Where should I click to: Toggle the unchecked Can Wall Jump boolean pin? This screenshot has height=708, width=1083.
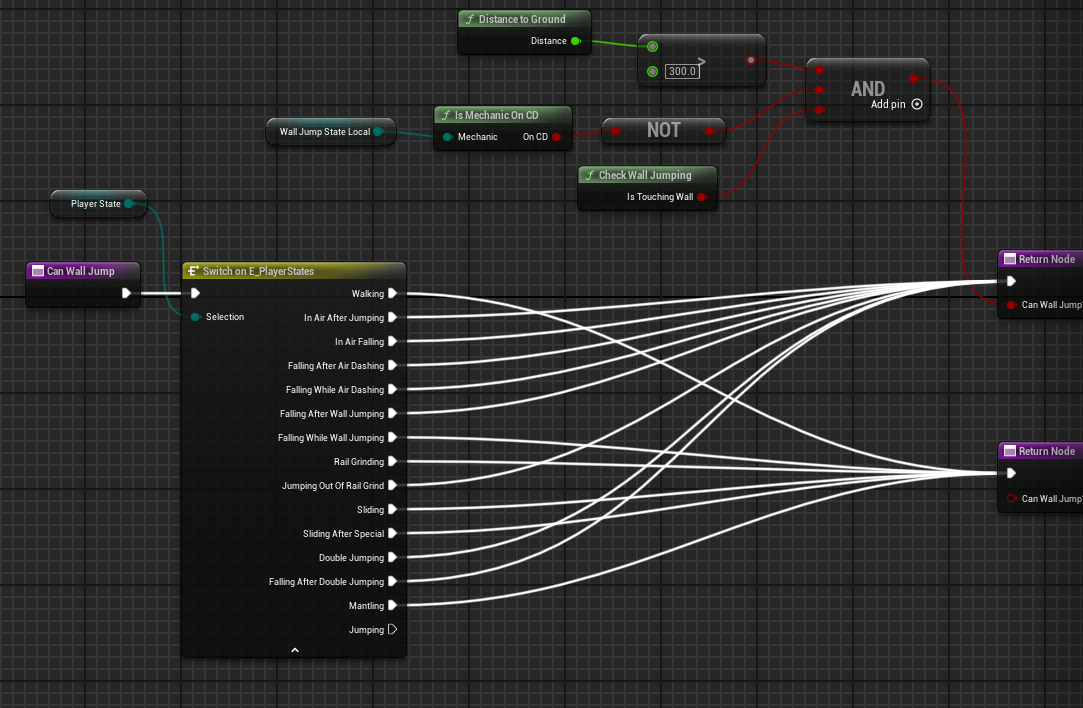[x=1011, y=499]
